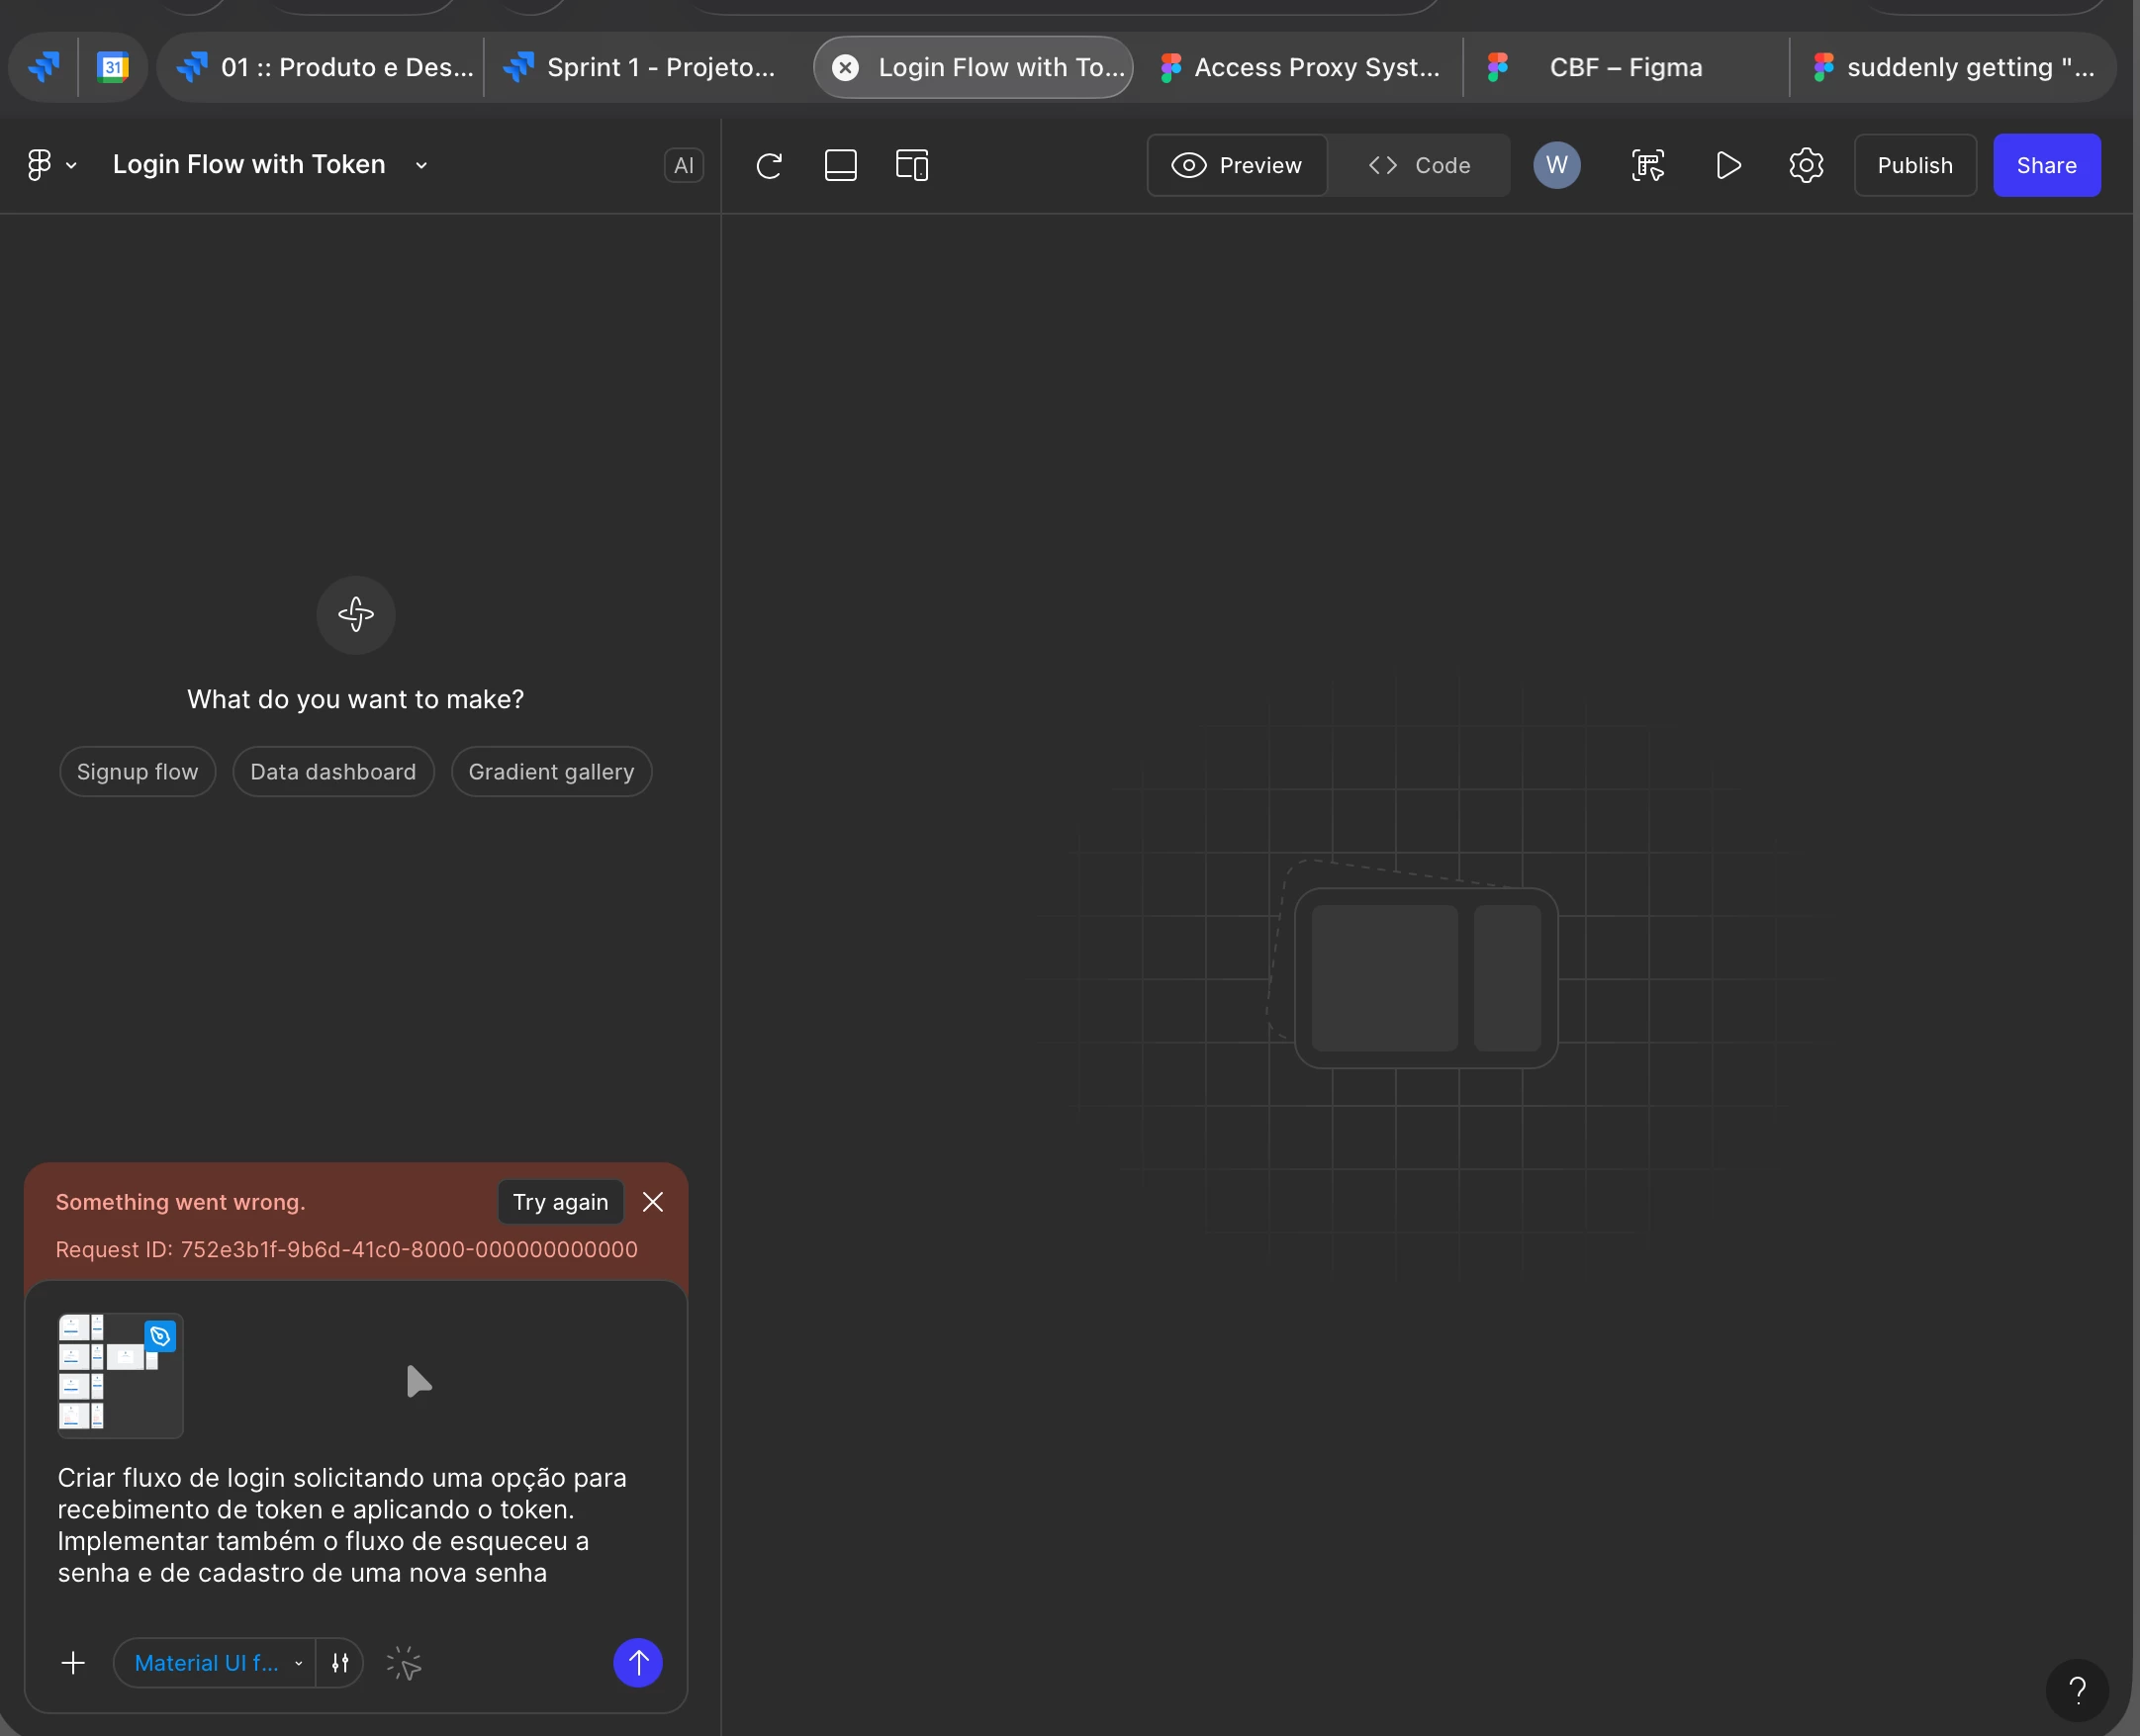Open the Login Flow with Token title dropdown
Screen dimensions: 2140x1736
(421, 165)
